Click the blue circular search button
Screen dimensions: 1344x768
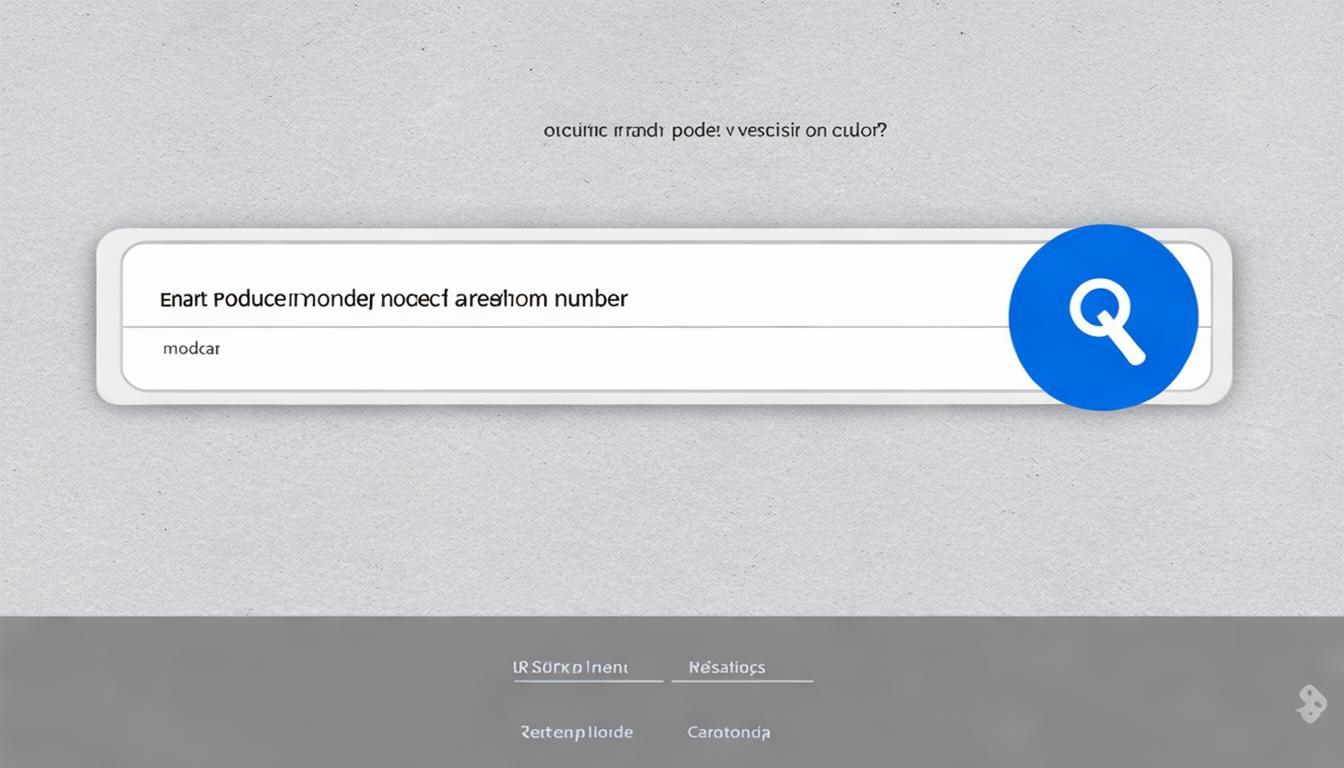pos(1103,317)
